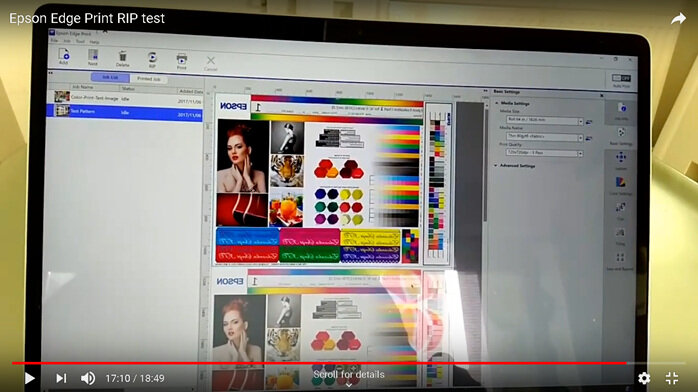Mute the video with the speaker icon
This screenshot has height=392, width=698.
pyautogui.click(x=88, y=378)
